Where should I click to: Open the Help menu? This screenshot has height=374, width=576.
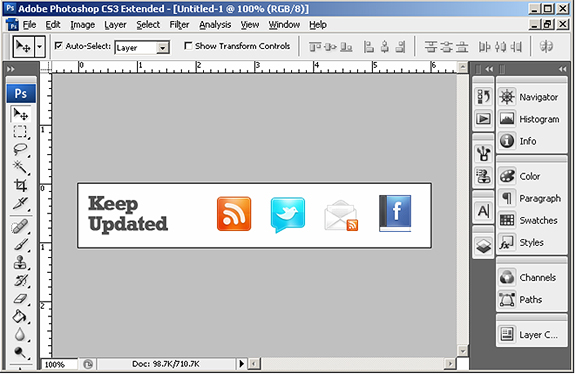click(x=317, y=25)
